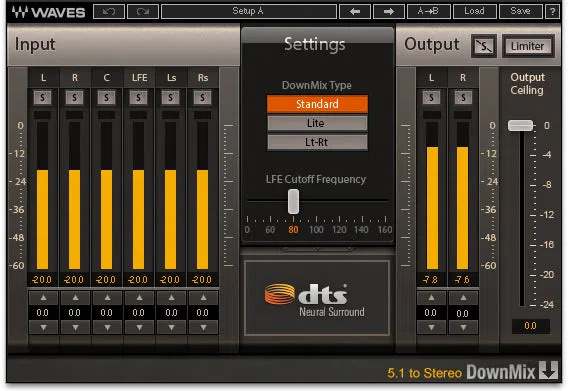Solo the LFE input channel
568x391 pixels.
pyautogui.click(x=138, y=97)
